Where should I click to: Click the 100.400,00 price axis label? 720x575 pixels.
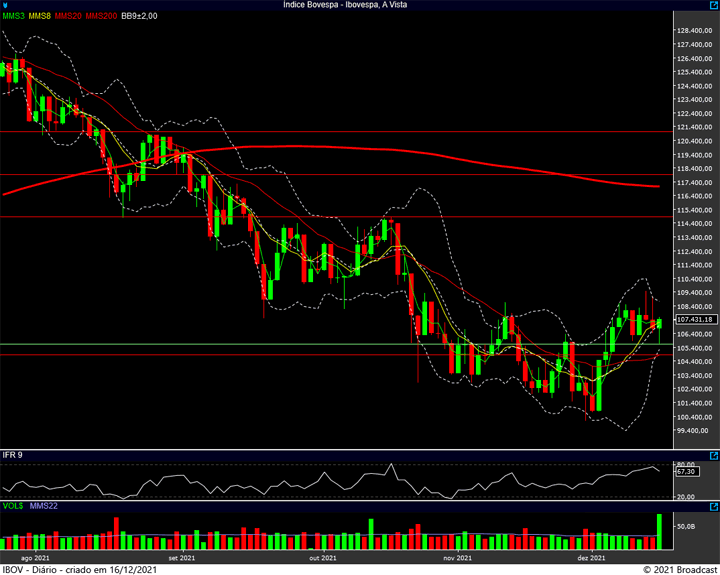tap(694, 417)
